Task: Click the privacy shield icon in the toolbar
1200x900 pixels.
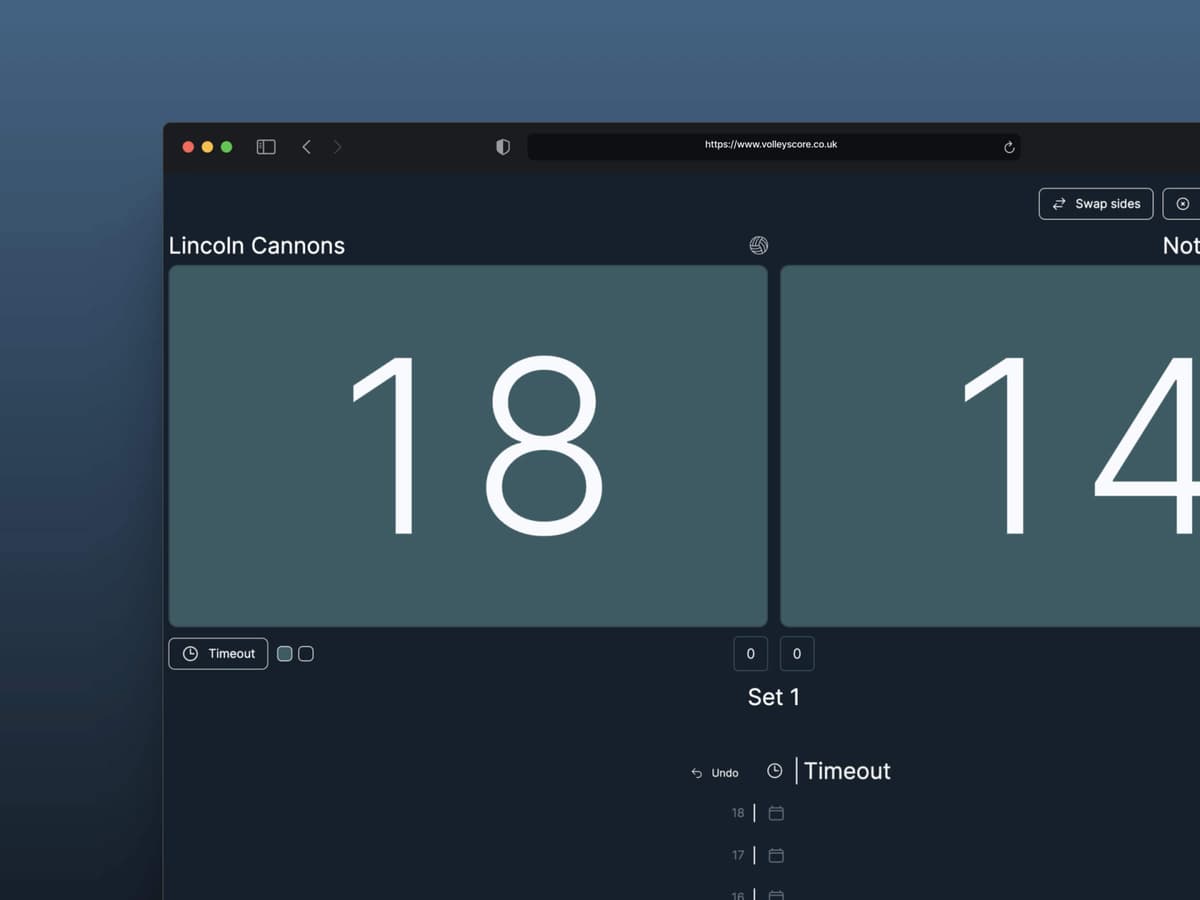Action: coord(502,146)
